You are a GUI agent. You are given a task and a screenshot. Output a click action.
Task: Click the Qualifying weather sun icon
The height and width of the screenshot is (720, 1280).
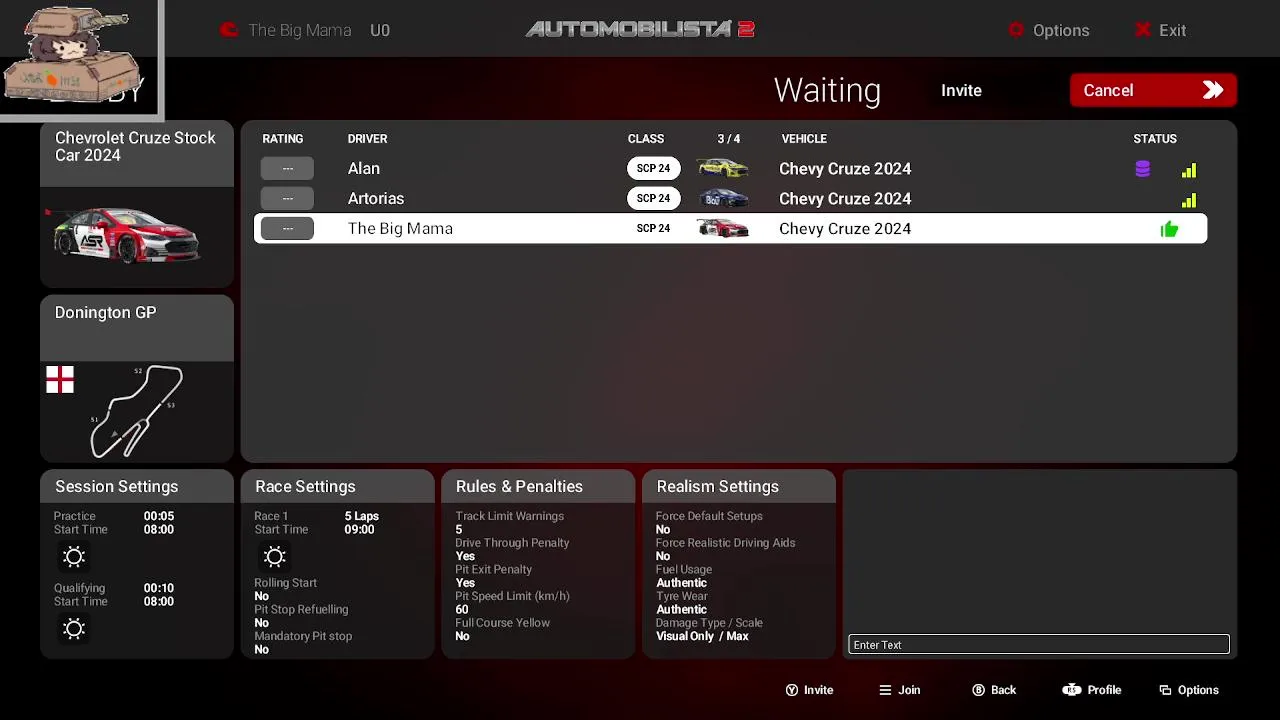74,629
